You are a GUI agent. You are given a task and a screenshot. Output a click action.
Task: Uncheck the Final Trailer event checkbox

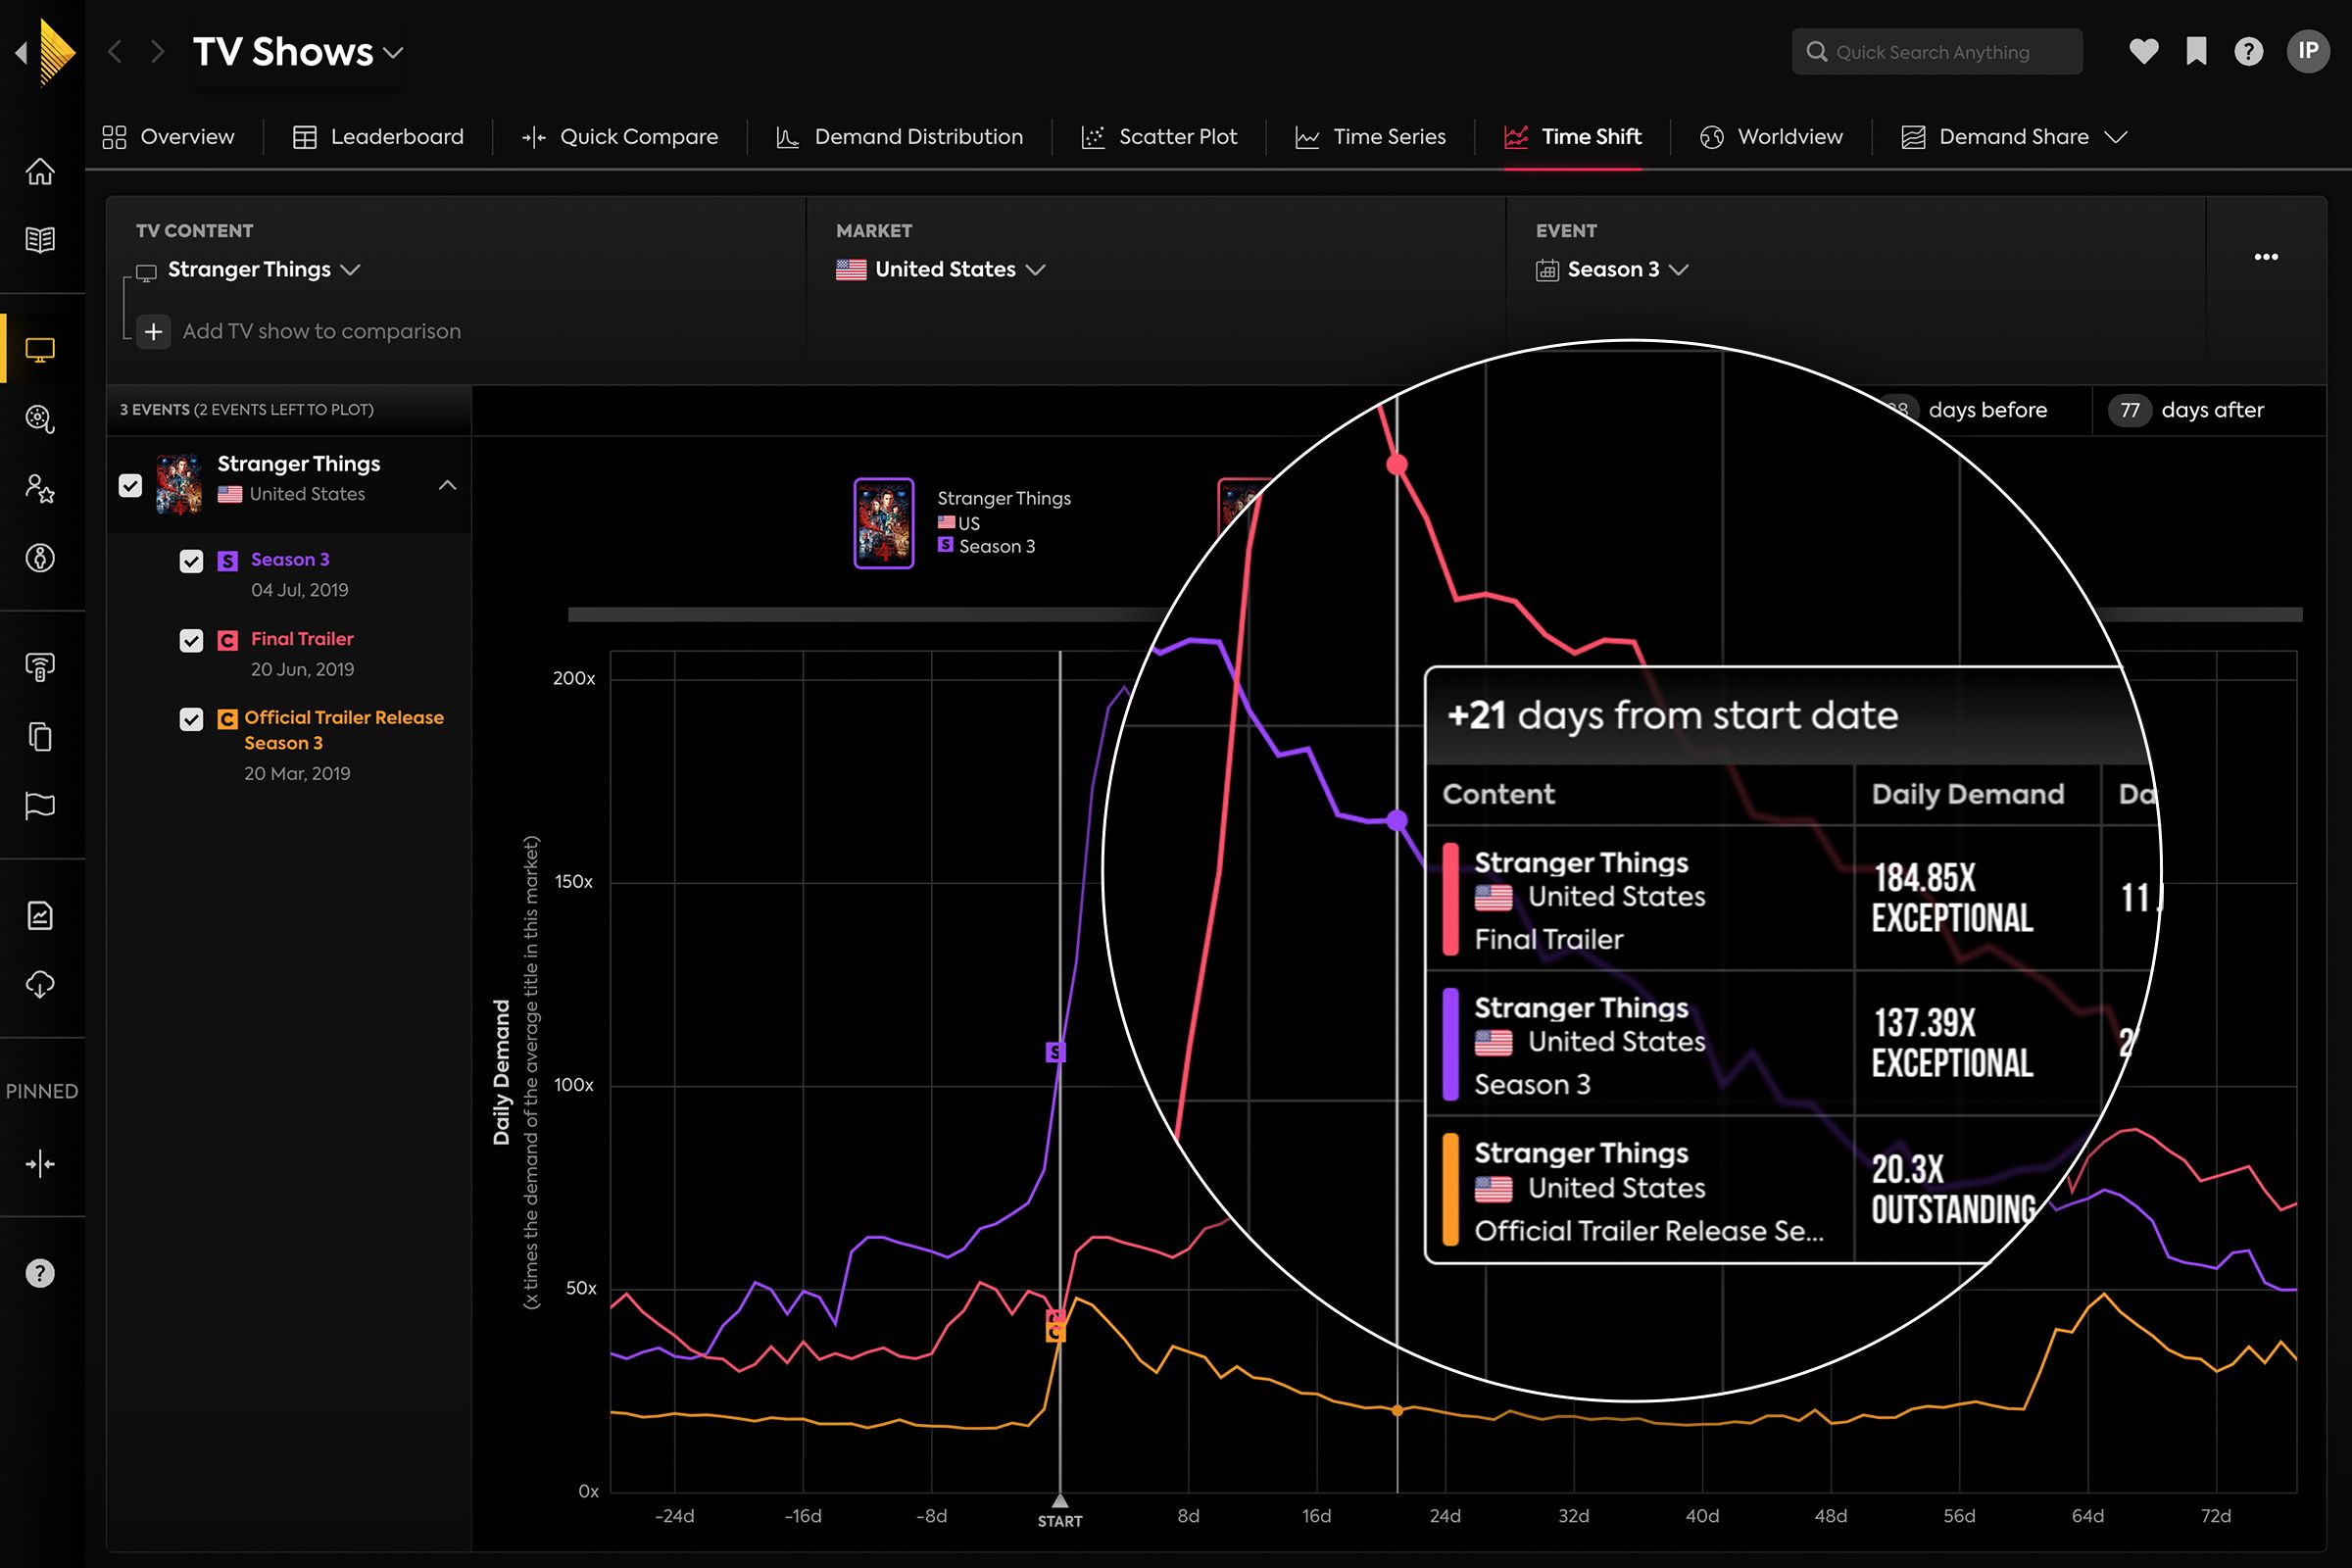pyautogui.click(x=191, y=640)
